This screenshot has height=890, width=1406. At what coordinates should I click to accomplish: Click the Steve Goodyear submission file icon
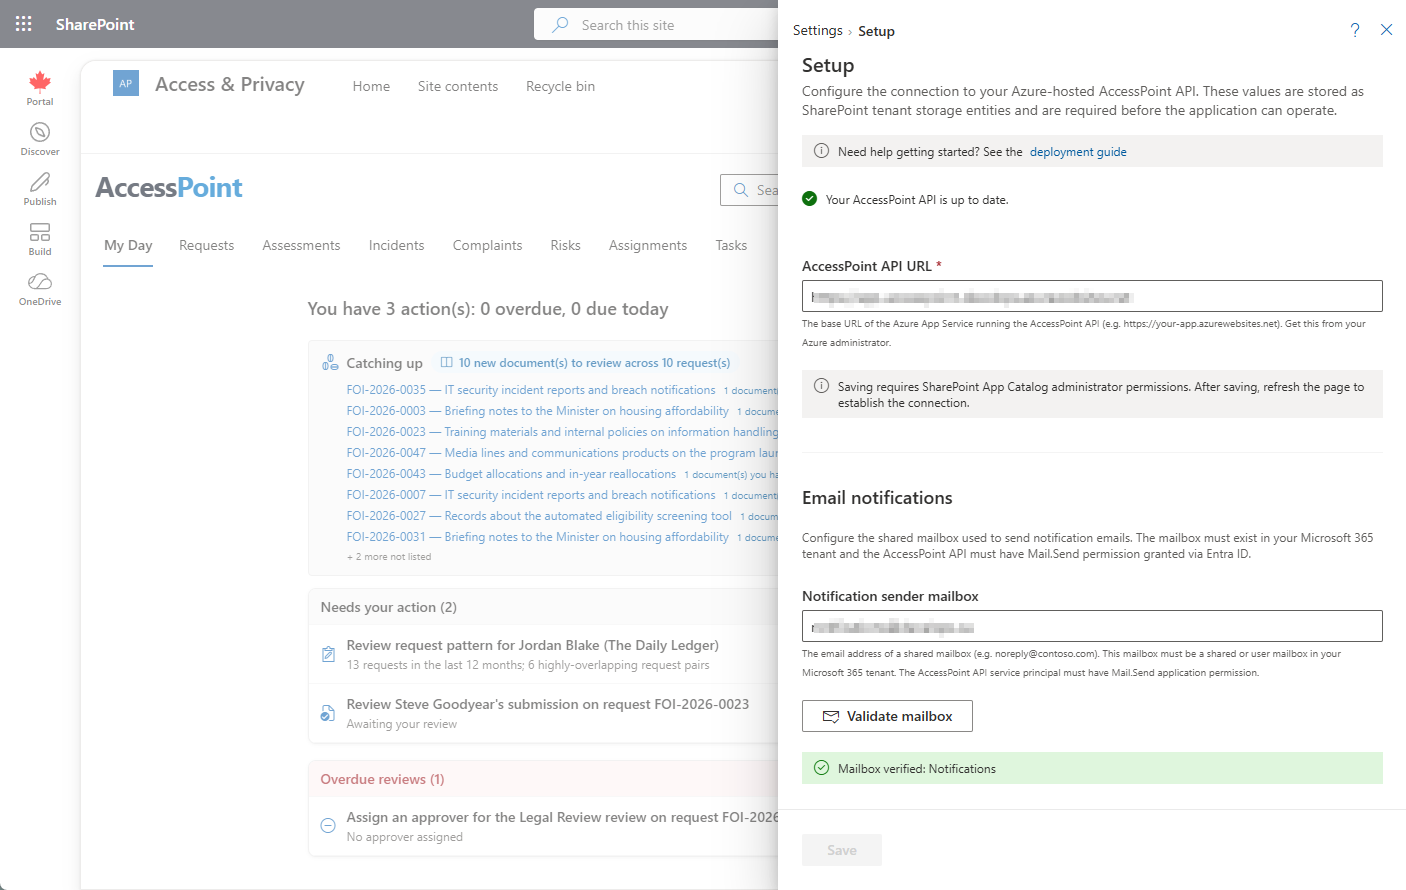pos(328,713)
